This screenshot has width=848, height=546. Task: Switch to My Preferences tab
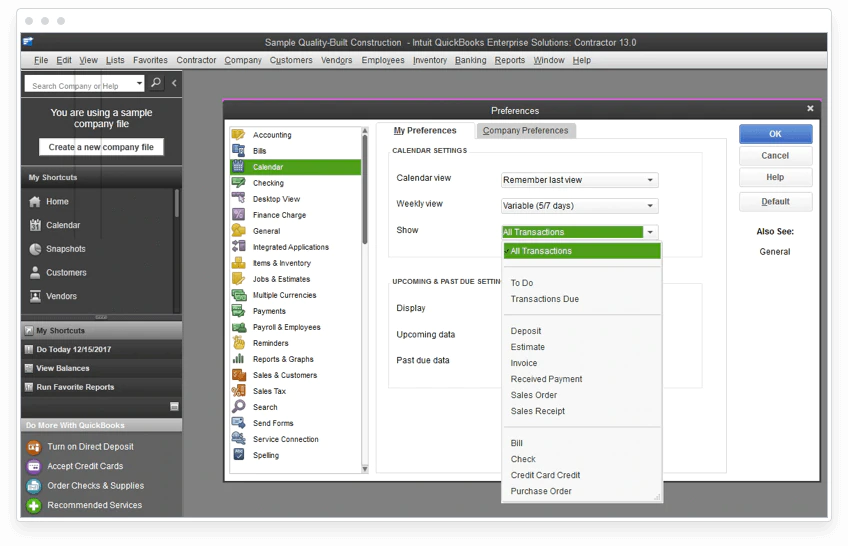point(425,130)
